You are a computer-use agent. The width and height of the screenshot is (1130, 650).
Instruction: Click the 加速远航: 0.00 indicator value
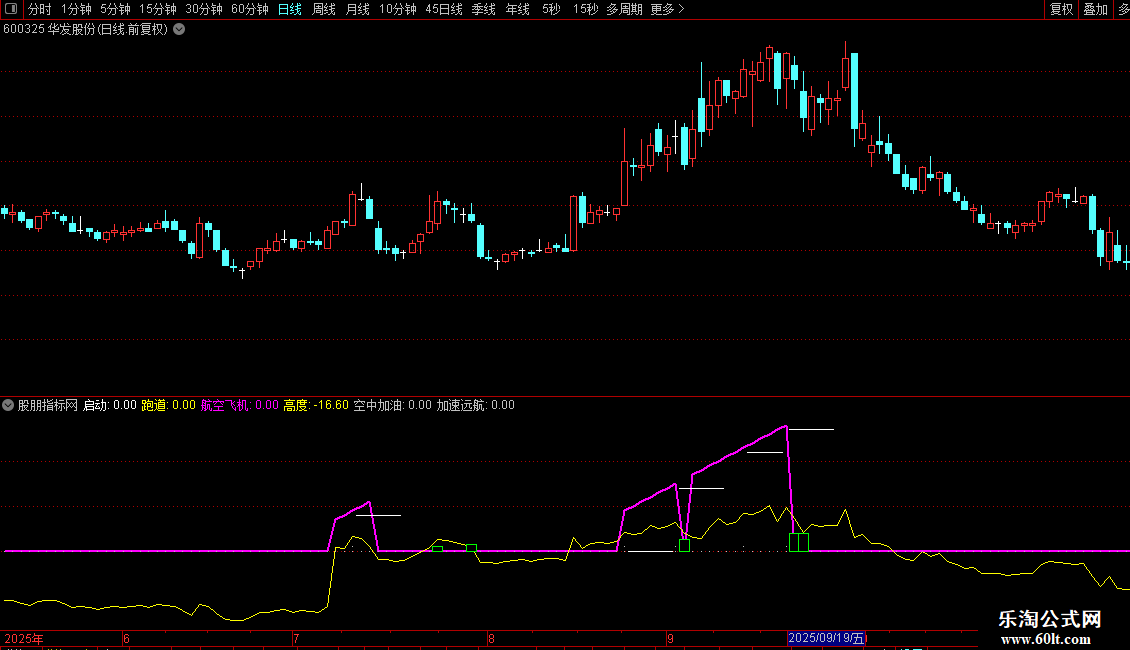pos(476,405)
